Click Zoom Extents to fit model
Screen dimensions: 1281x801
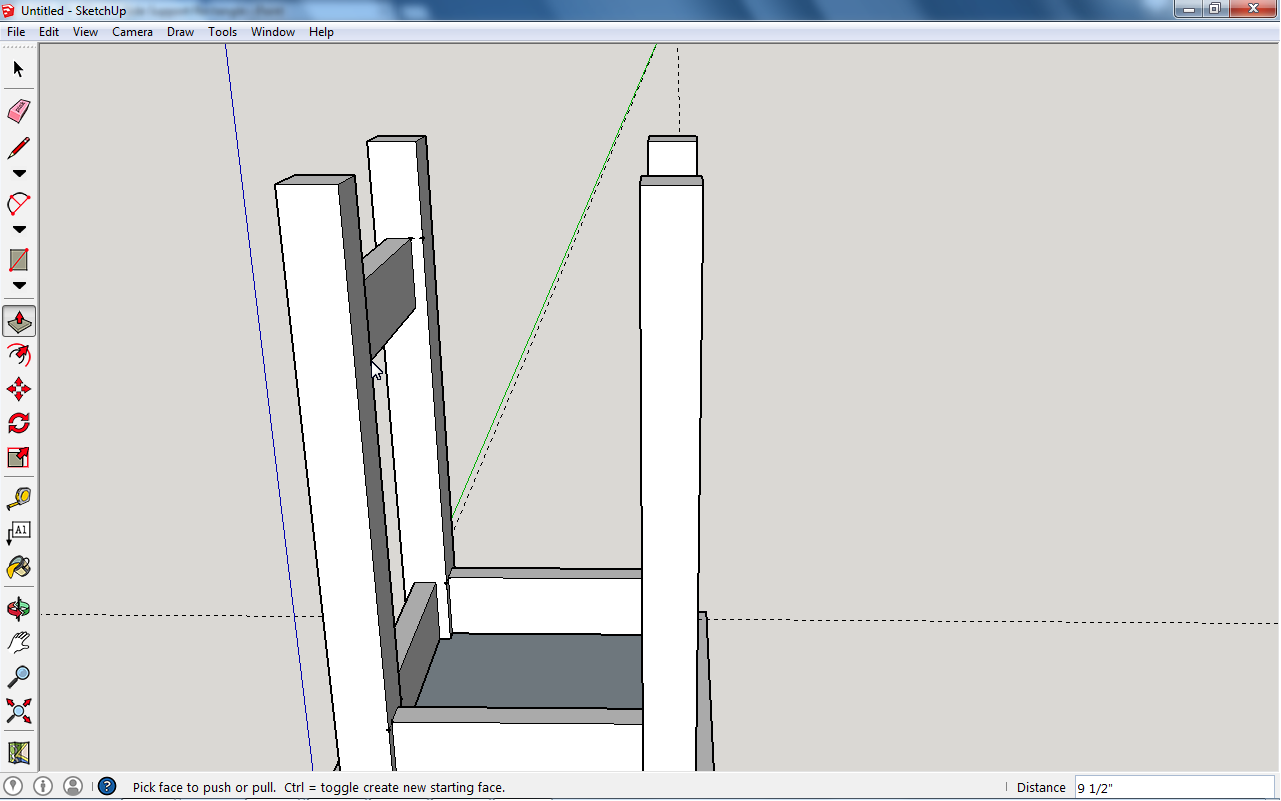point(18,711)
